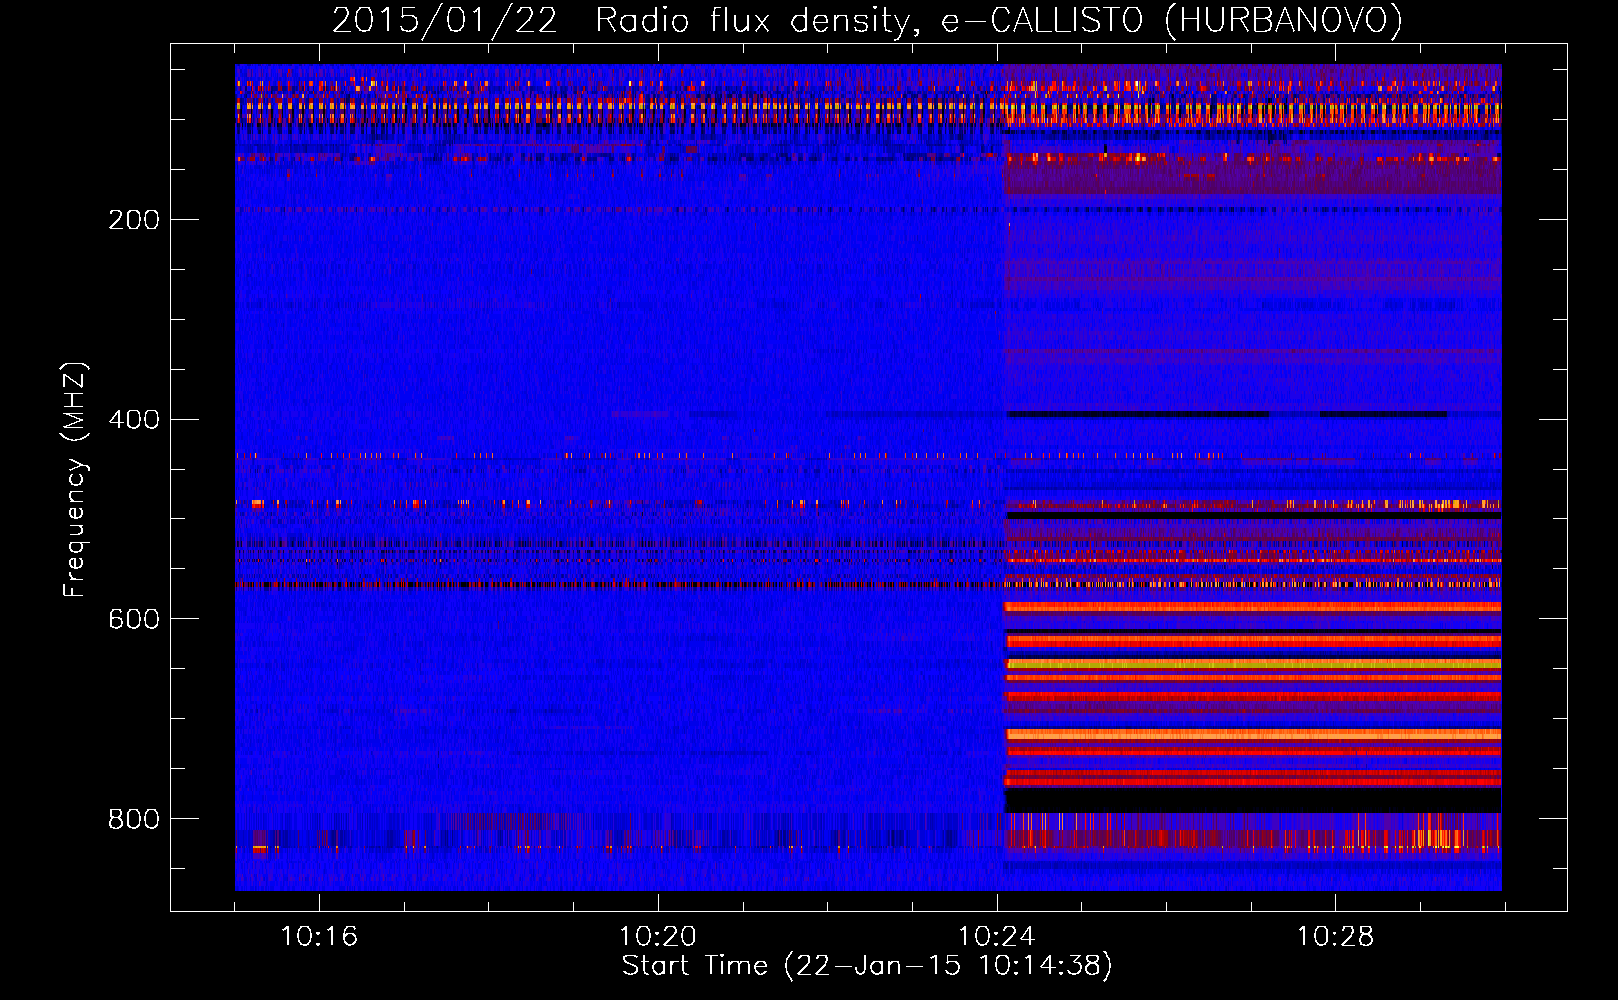Click the 800 frequency tick label
The image size is (1618, 1000).
coord(134,819)
